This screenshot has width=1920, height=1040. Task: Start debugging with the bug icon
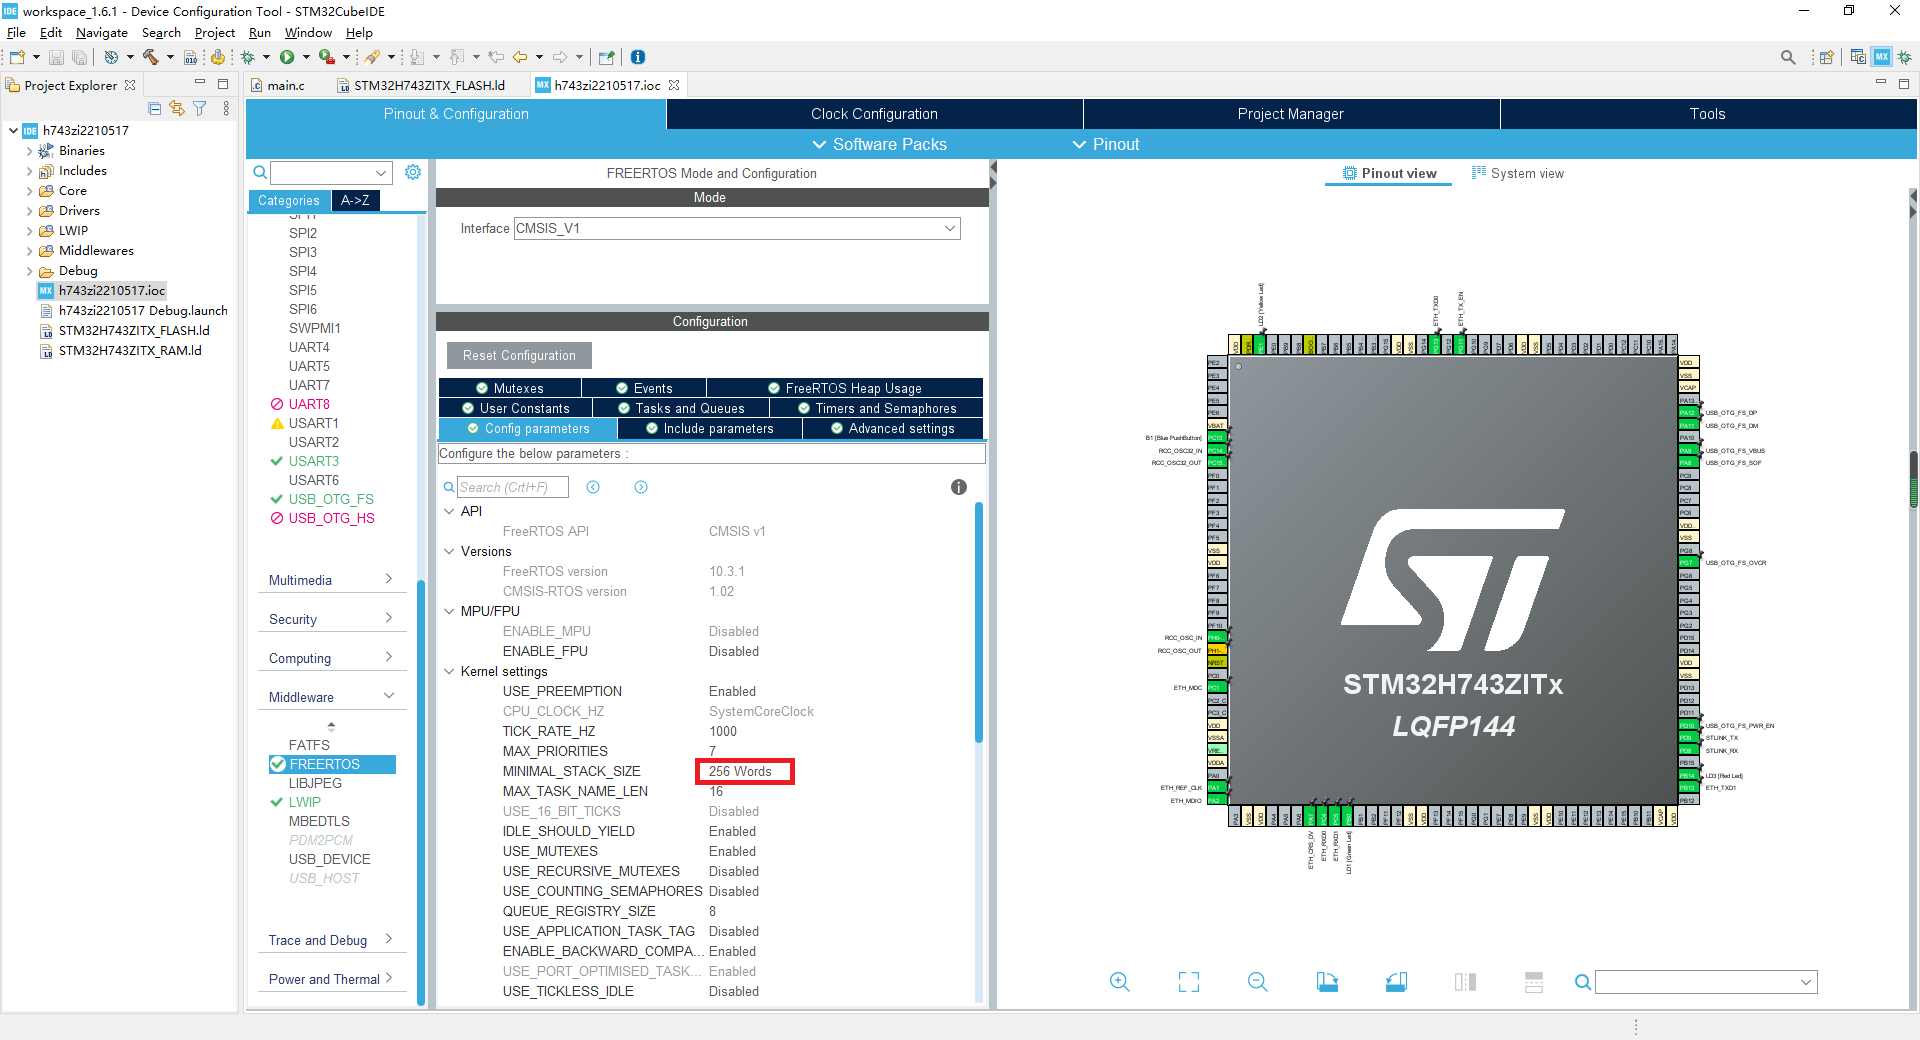pos(249,57)
